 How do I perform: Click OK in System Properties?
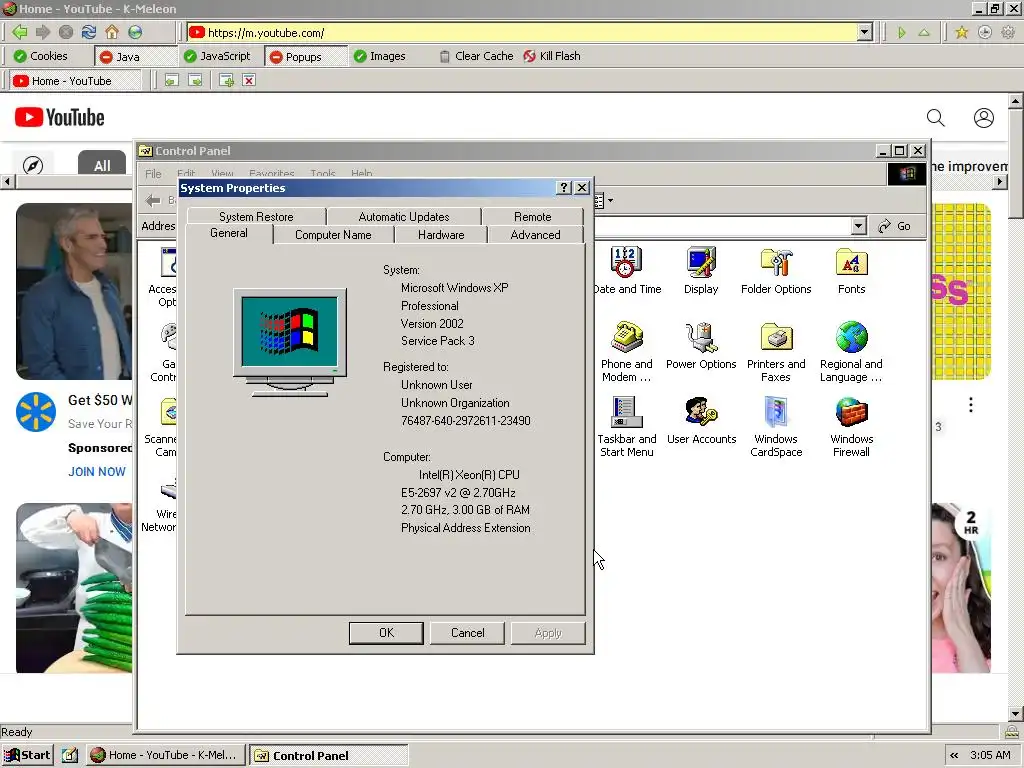[386, 633]
